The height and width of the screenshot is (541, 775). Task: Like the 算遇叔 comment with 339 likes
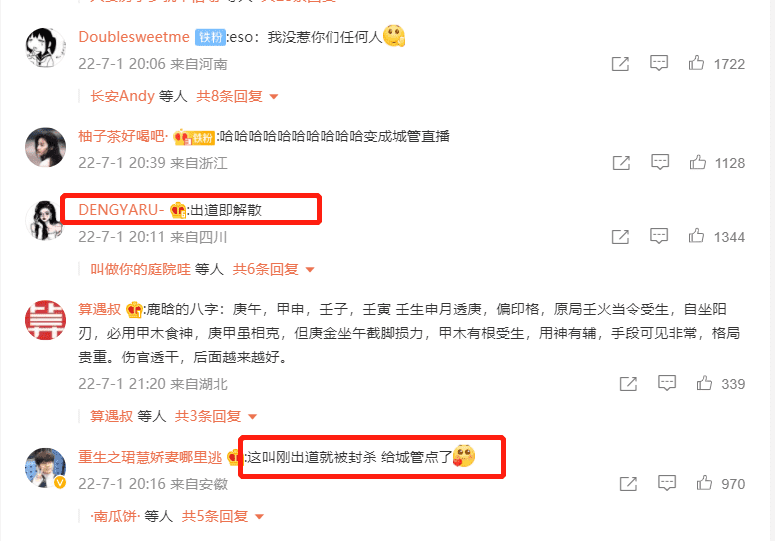click(704, 383)
